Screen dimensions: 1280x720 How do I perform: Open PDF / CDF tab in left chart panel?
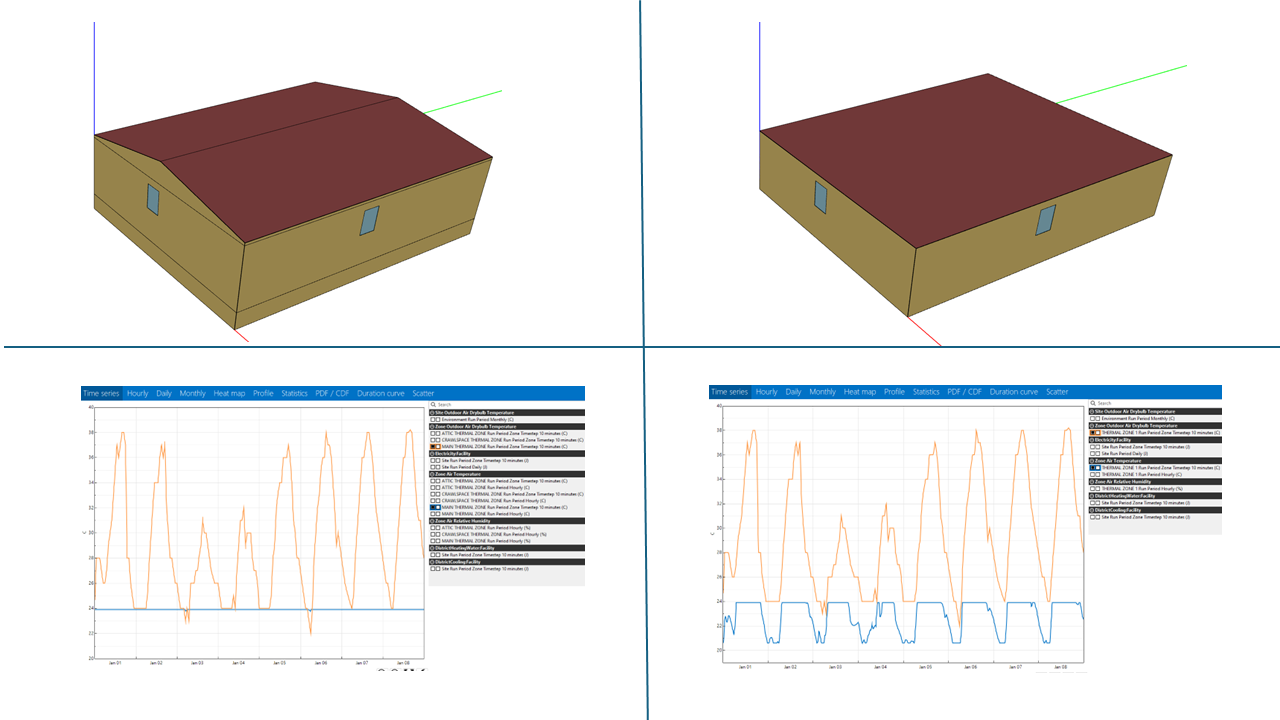point(332,393)
